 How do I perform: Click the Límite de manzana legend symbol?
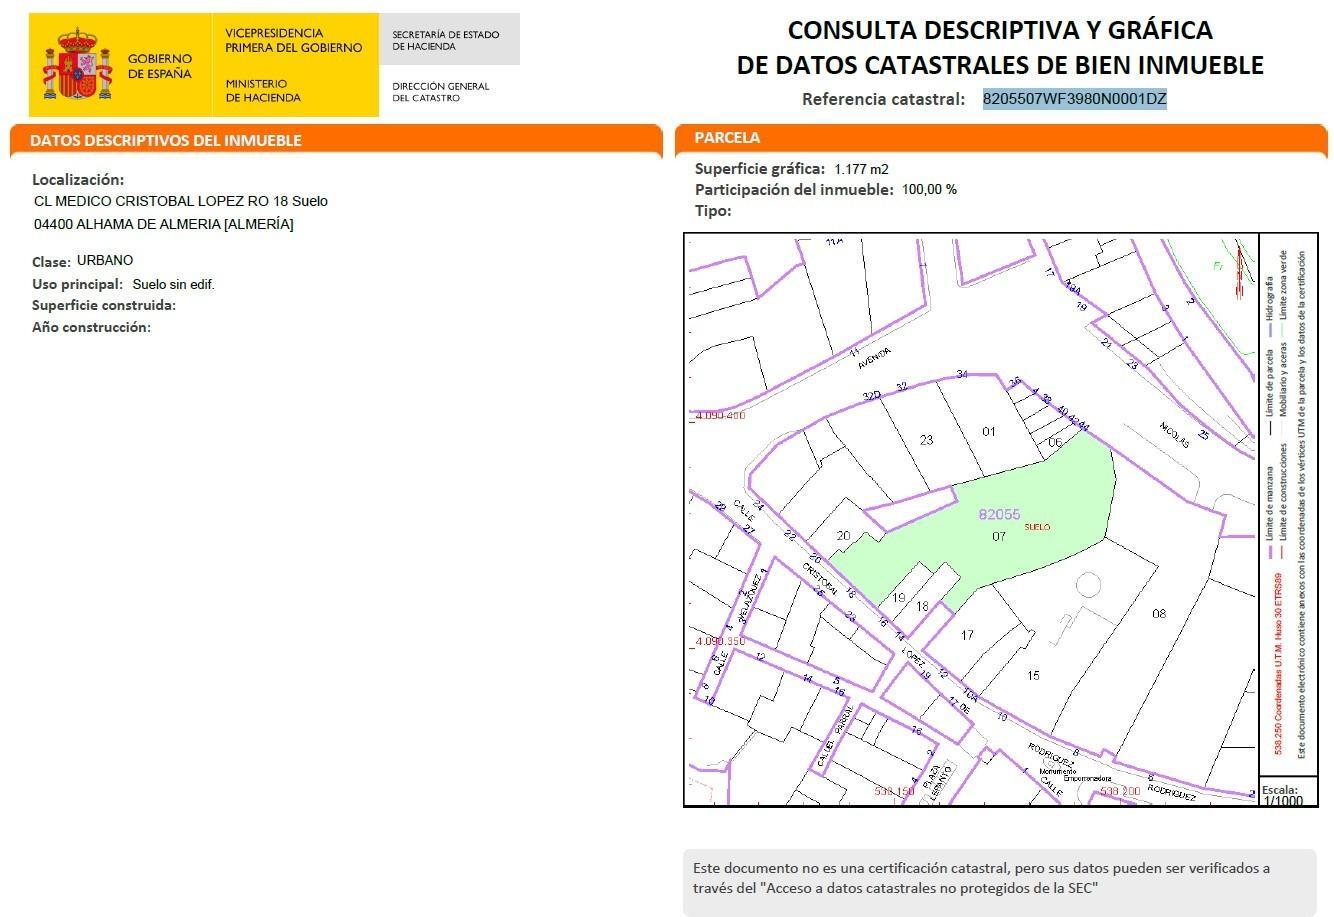point(1270,550)
